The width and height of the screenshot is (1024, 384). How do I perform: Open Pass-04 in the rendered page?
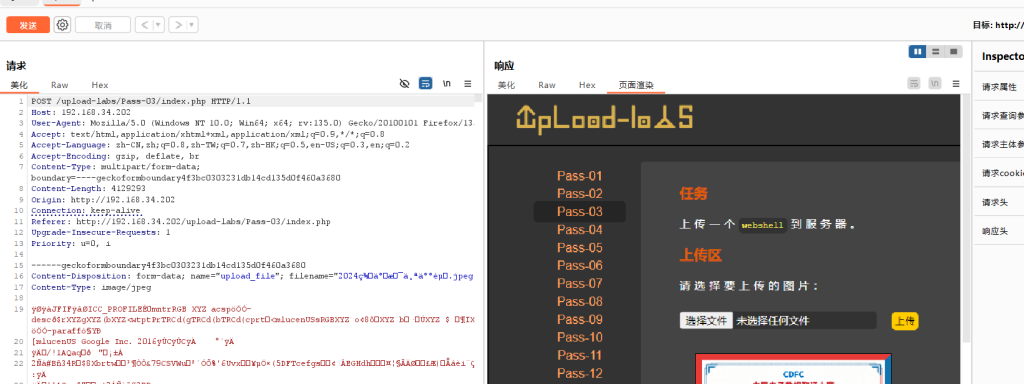click(x=579, y=230)
